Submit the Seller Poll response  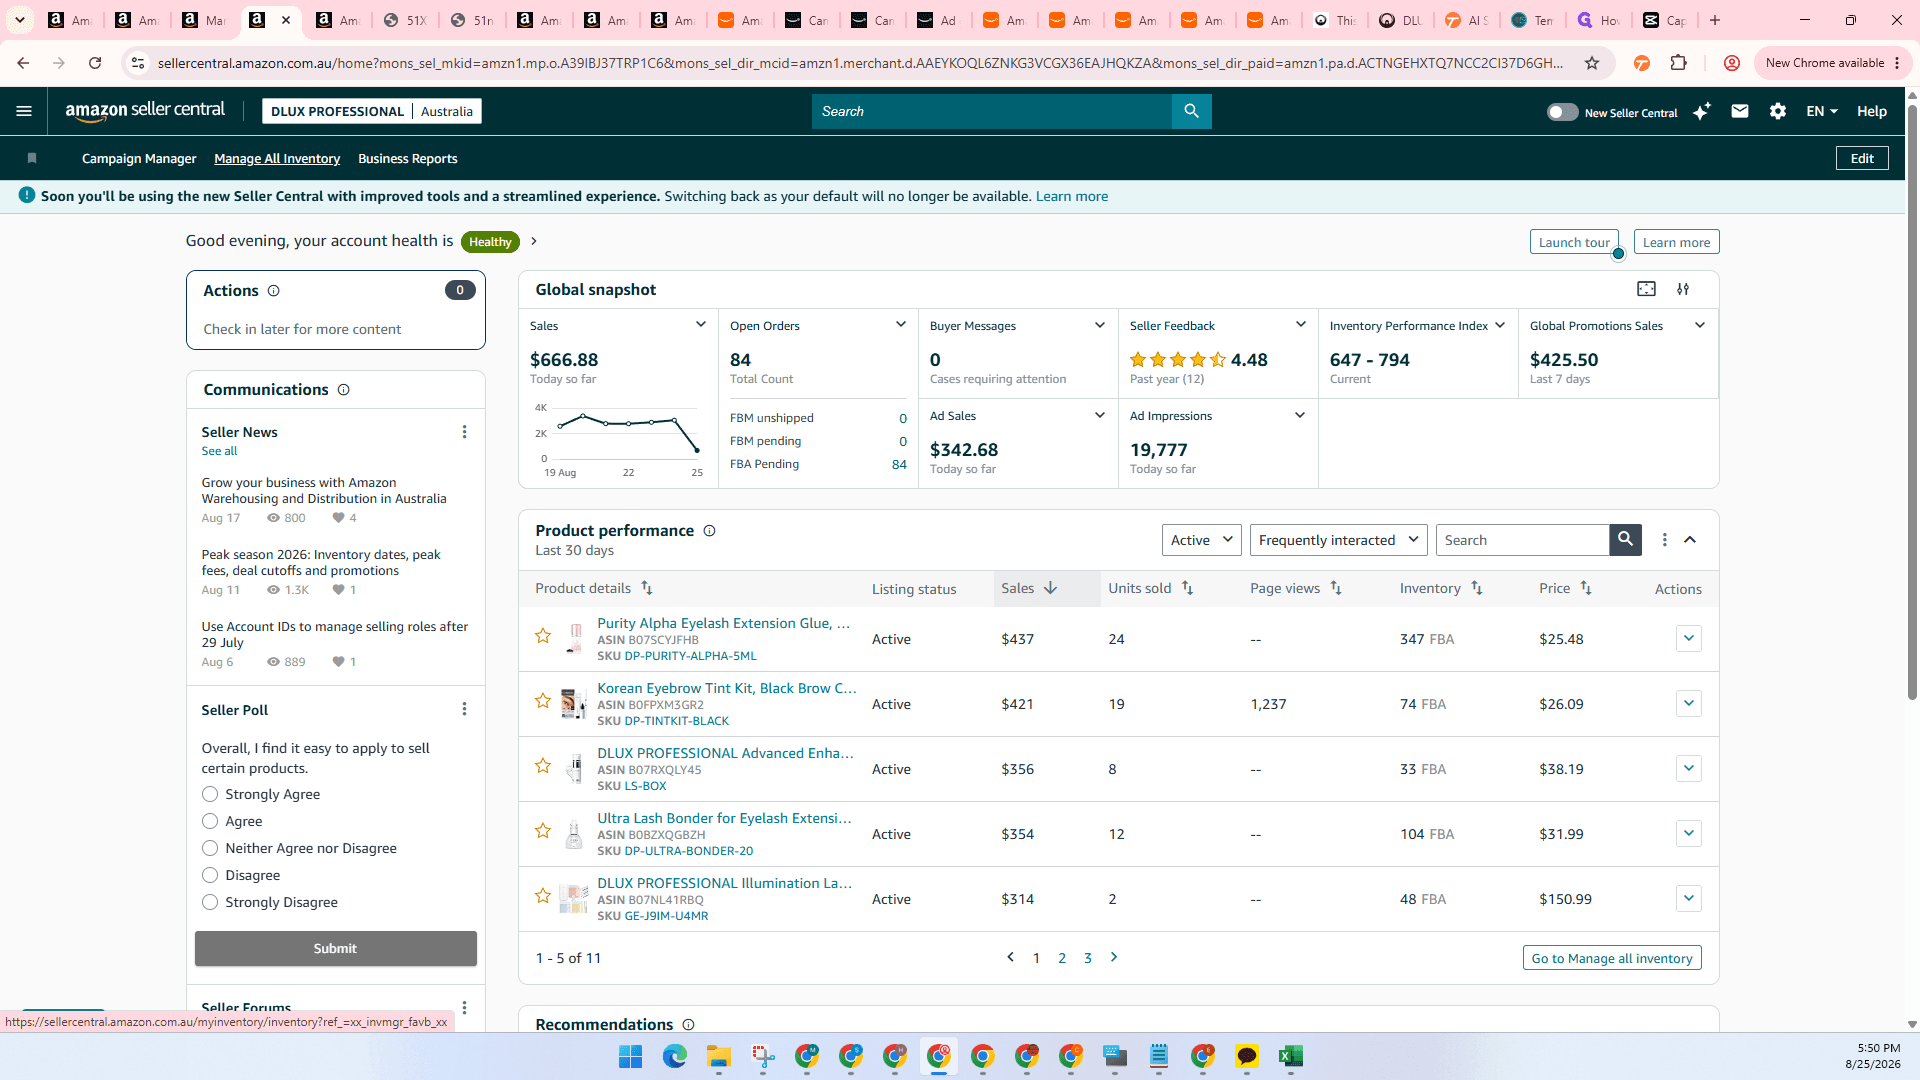tap(336, 948)
